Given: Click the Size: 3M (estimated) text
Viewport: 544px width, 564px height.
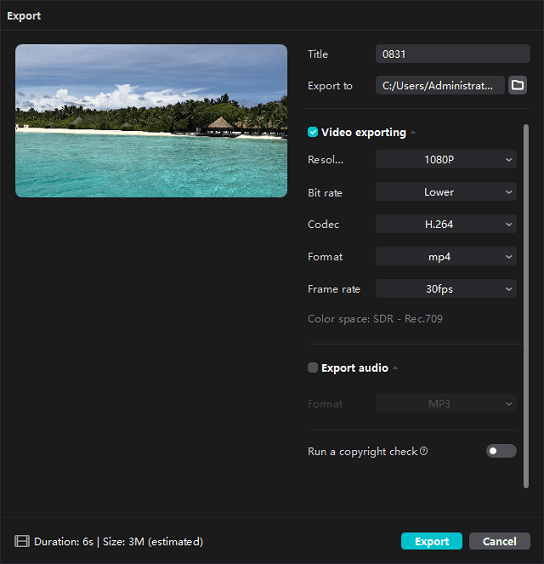Looking at the screenshot, I should 153,541.
